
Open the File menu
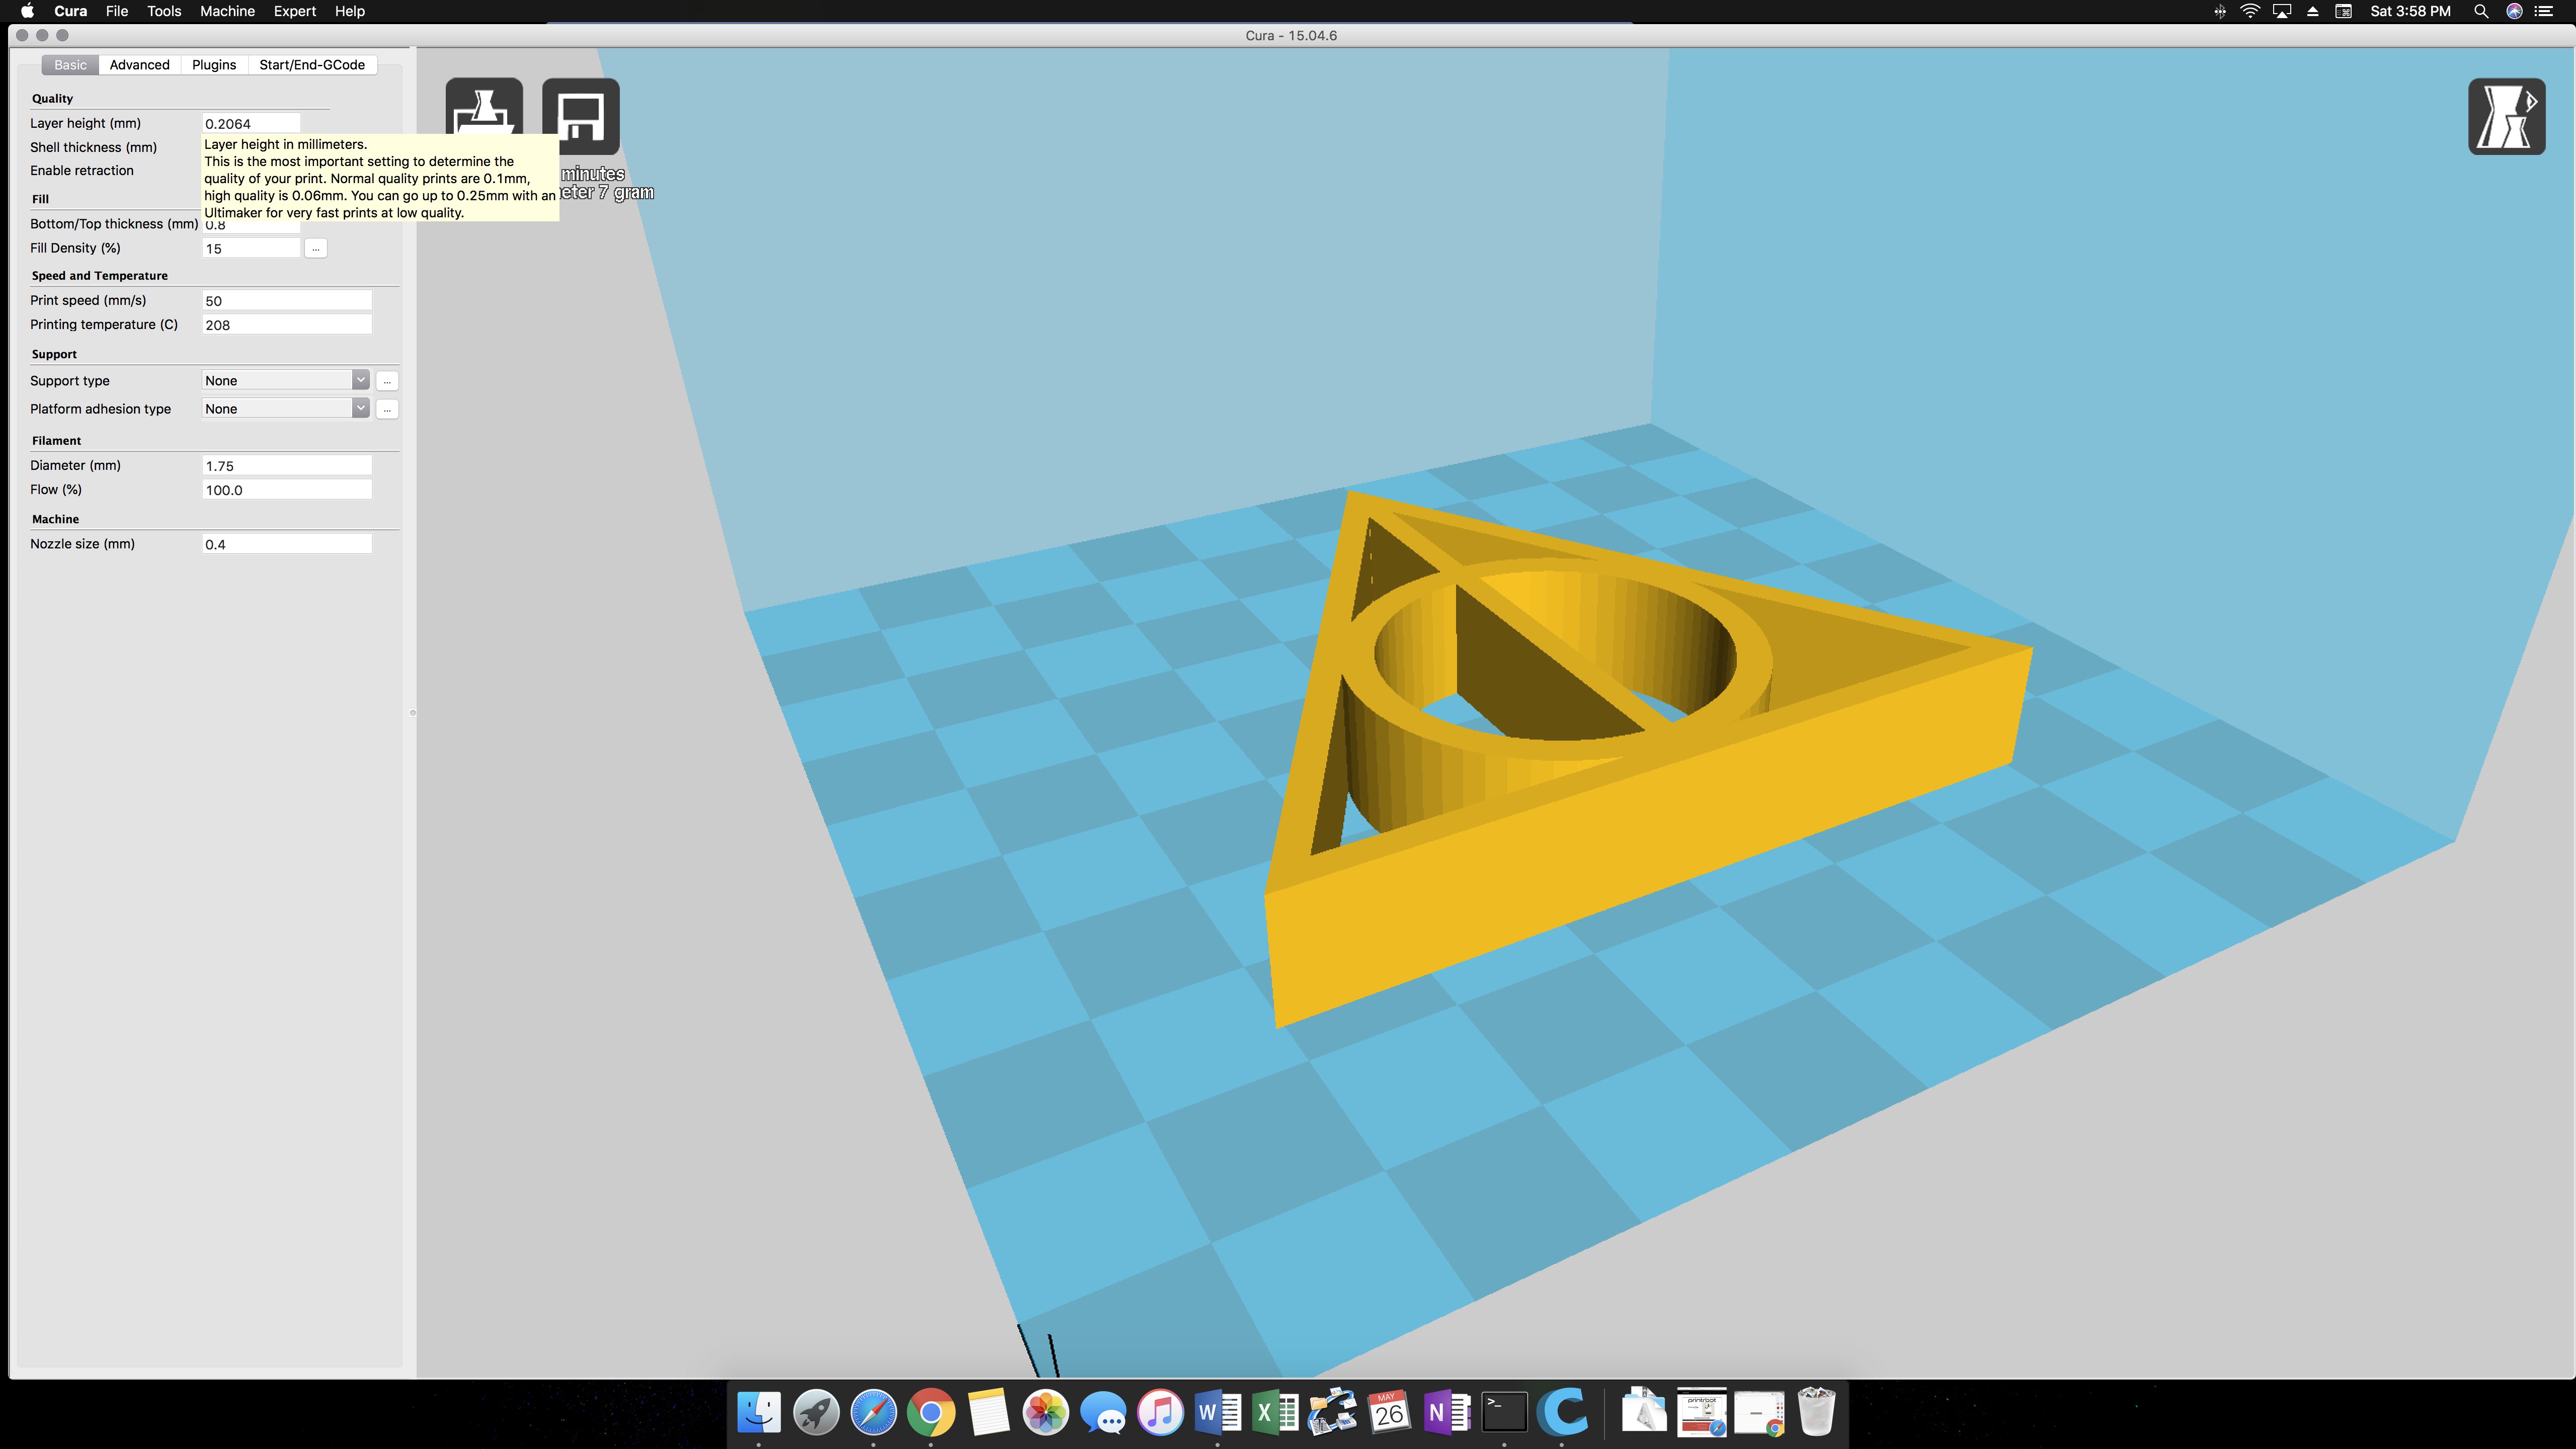tap(116, 11)
